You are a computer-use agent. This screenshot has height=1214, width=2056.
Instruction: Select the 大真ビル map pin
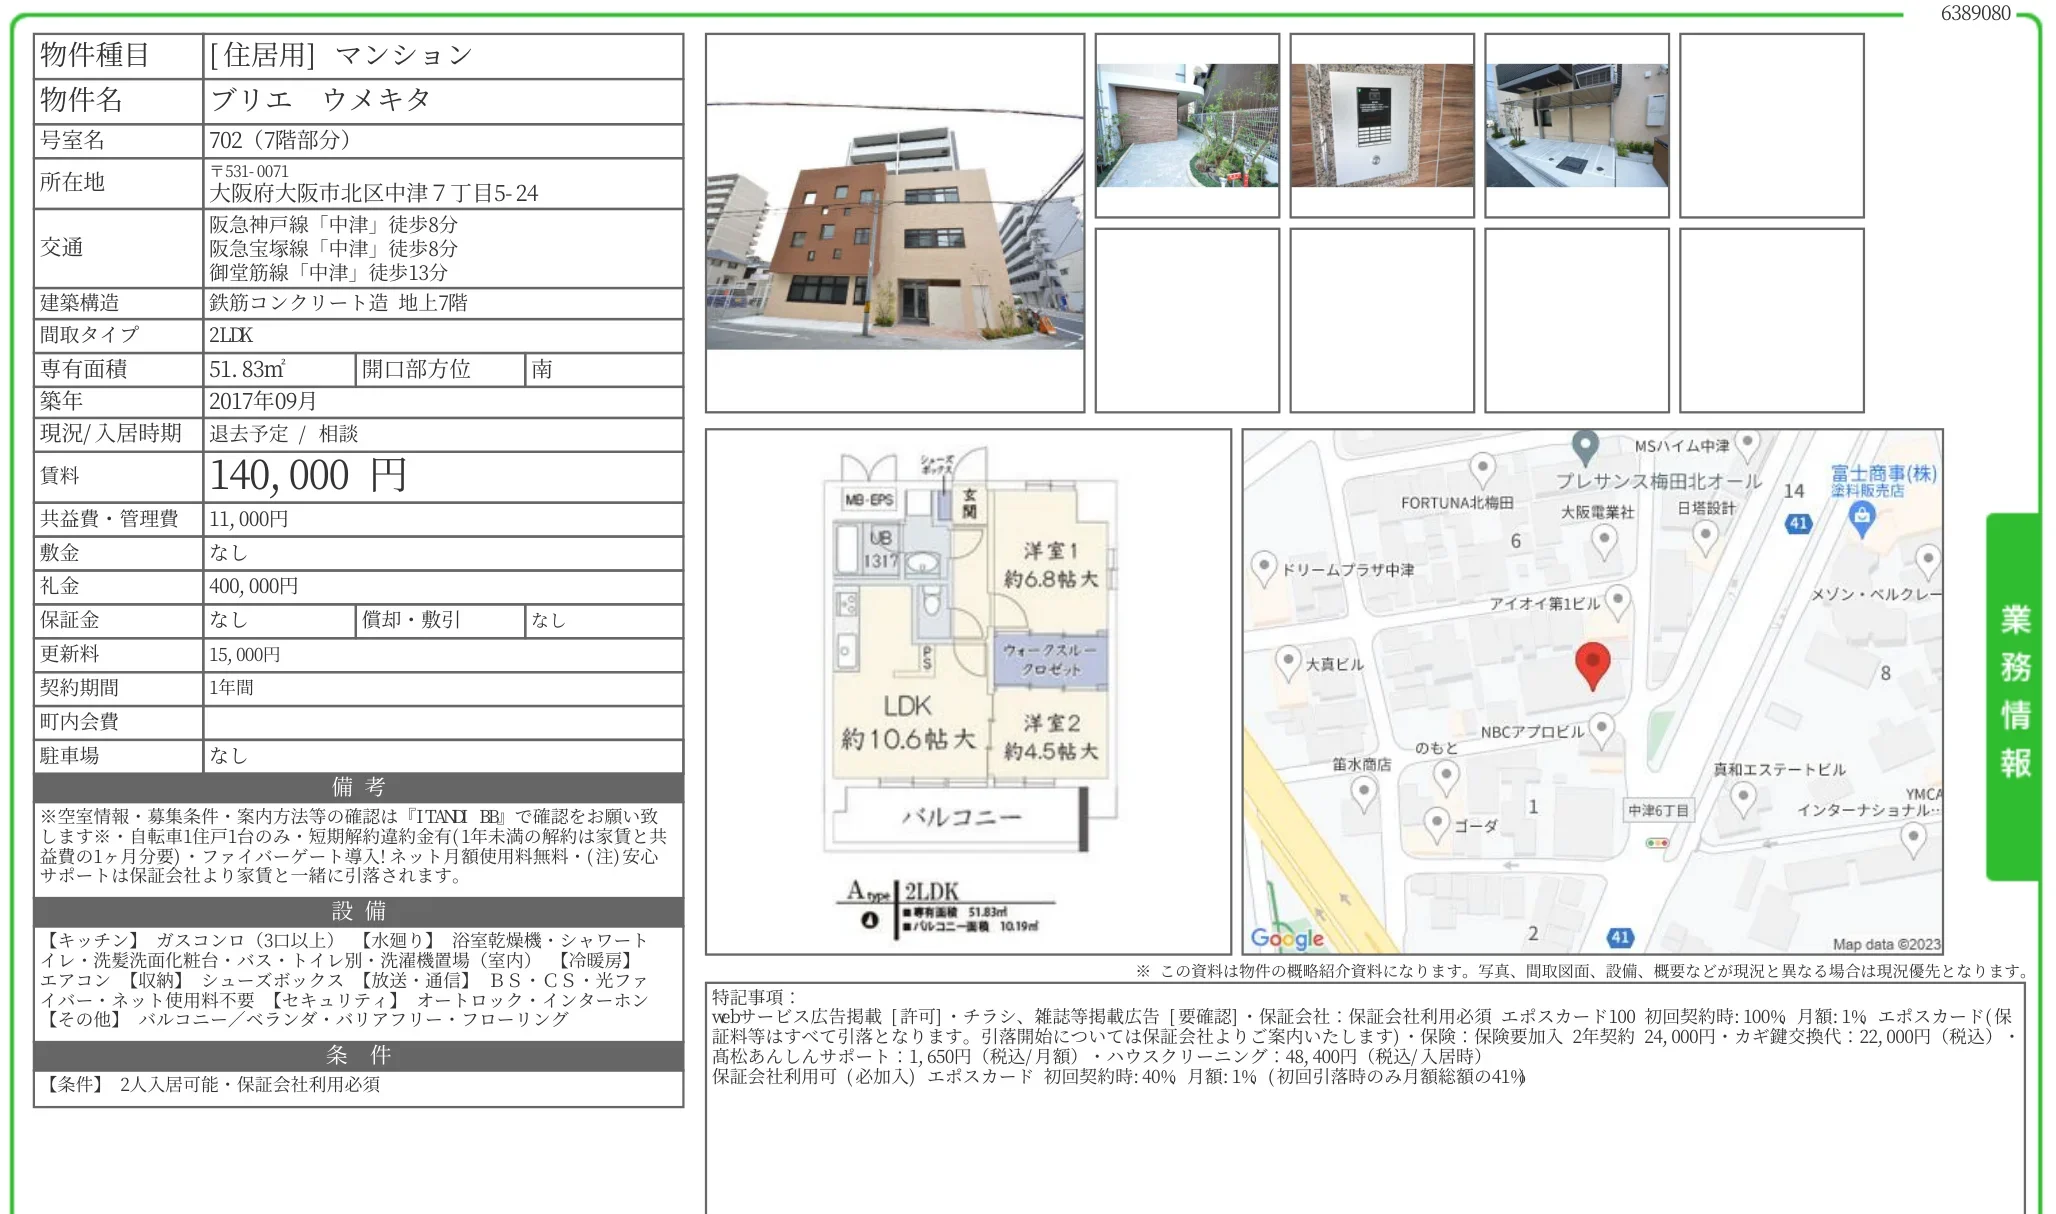[1288, 661]
